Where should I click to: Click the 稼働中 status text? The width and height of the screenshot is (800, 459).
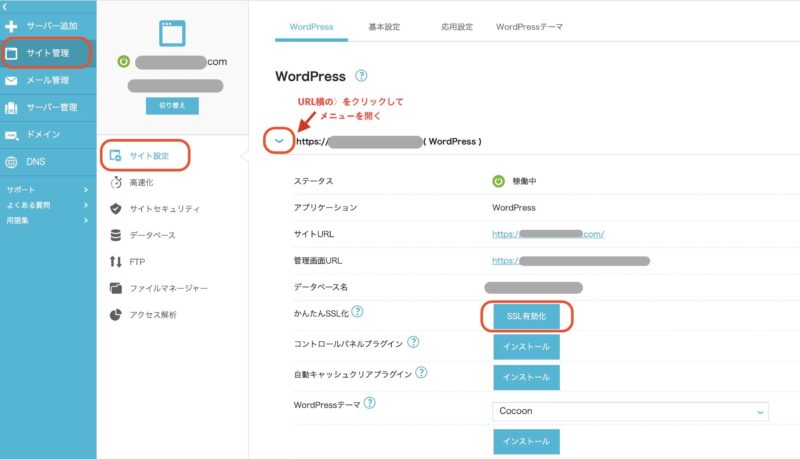pos(524,181)
